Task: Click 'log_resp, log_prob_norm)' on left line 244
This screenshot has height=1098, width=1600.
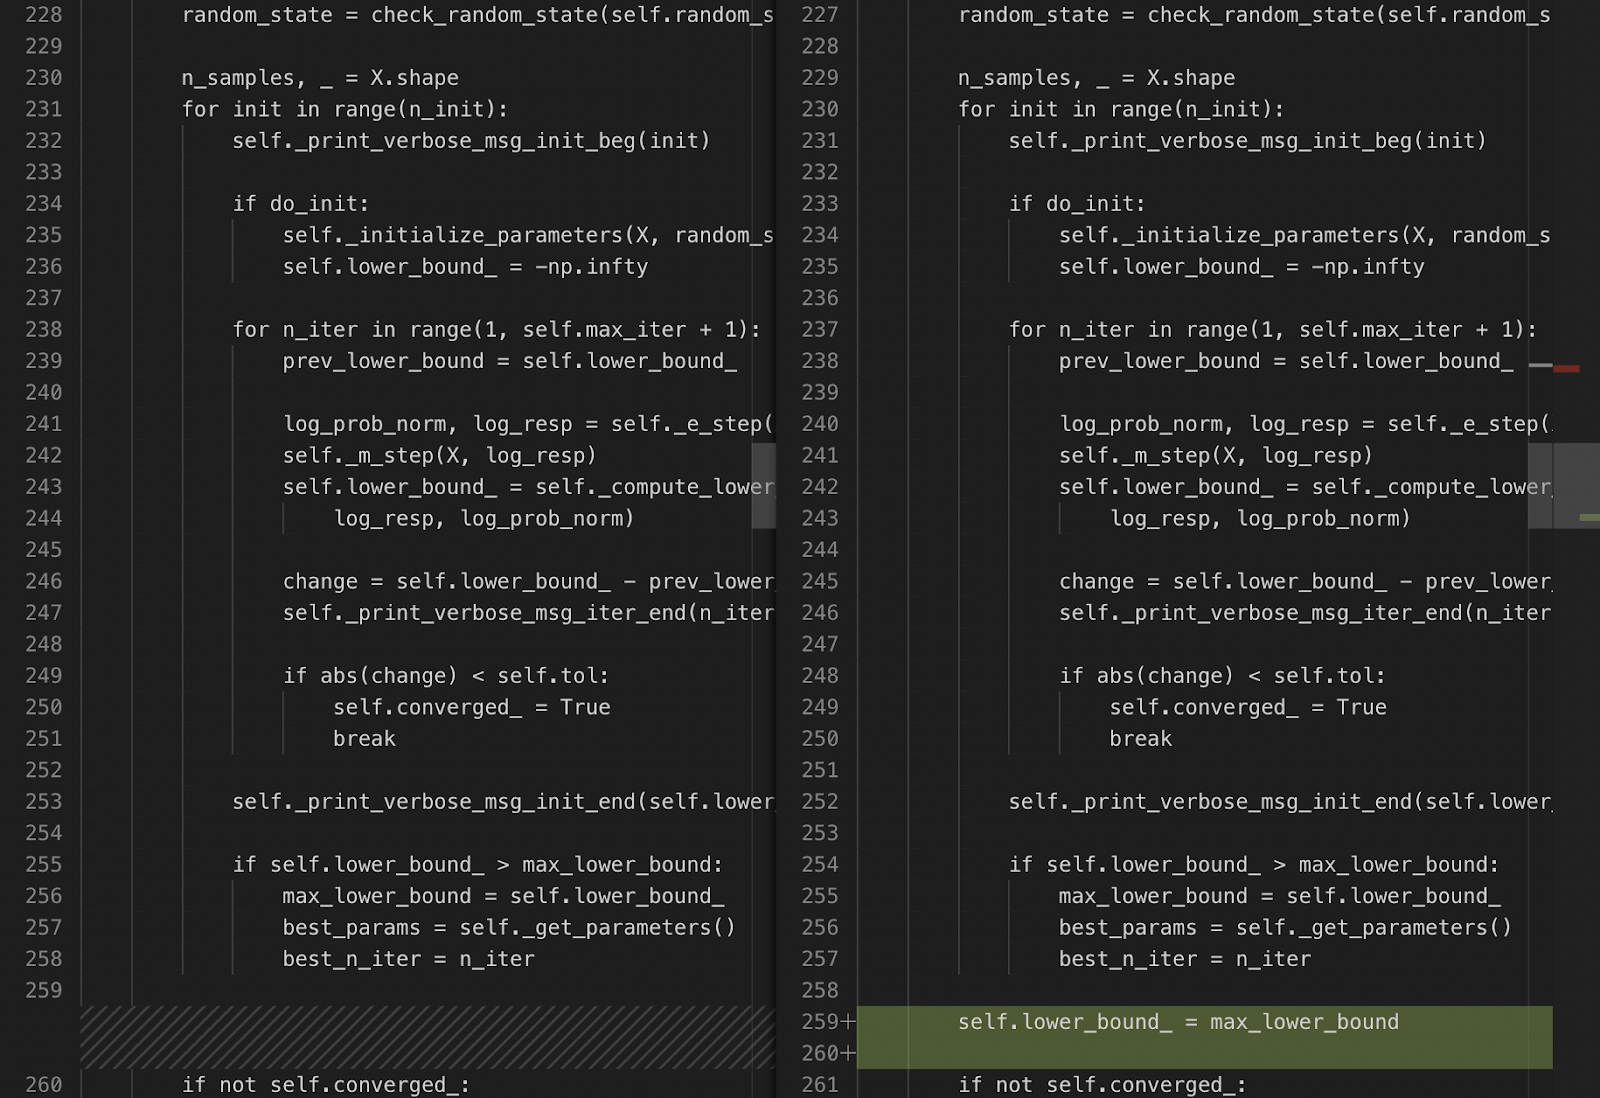Action: pos(484,518)
